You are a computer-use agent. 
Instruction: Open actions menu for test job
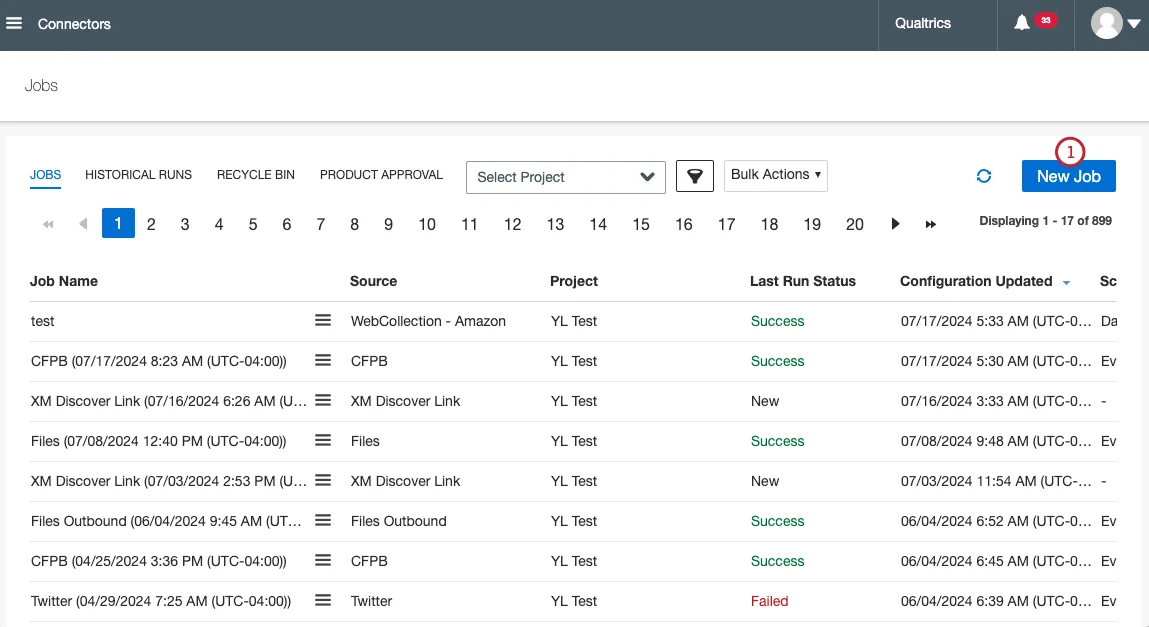point(323,320)
